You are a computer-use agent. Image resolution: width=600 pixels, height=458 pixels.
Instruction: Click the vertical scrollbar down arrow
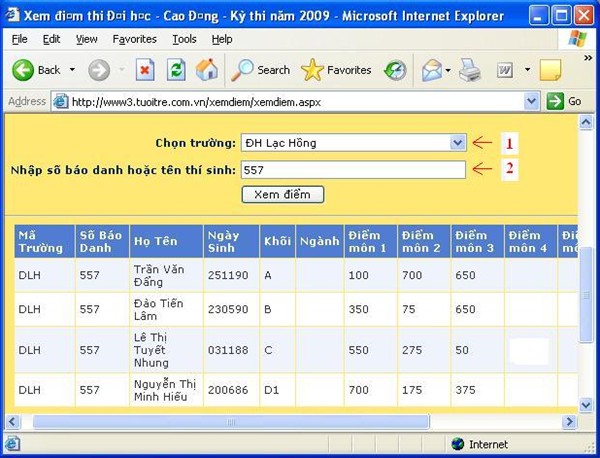point(587,405)
